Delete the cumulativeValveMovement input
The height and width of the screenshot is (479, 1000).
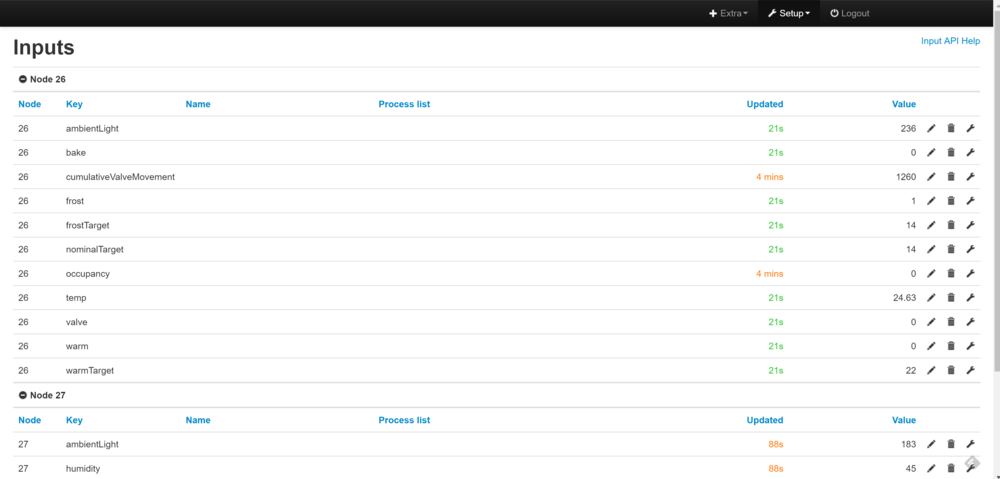951,177
